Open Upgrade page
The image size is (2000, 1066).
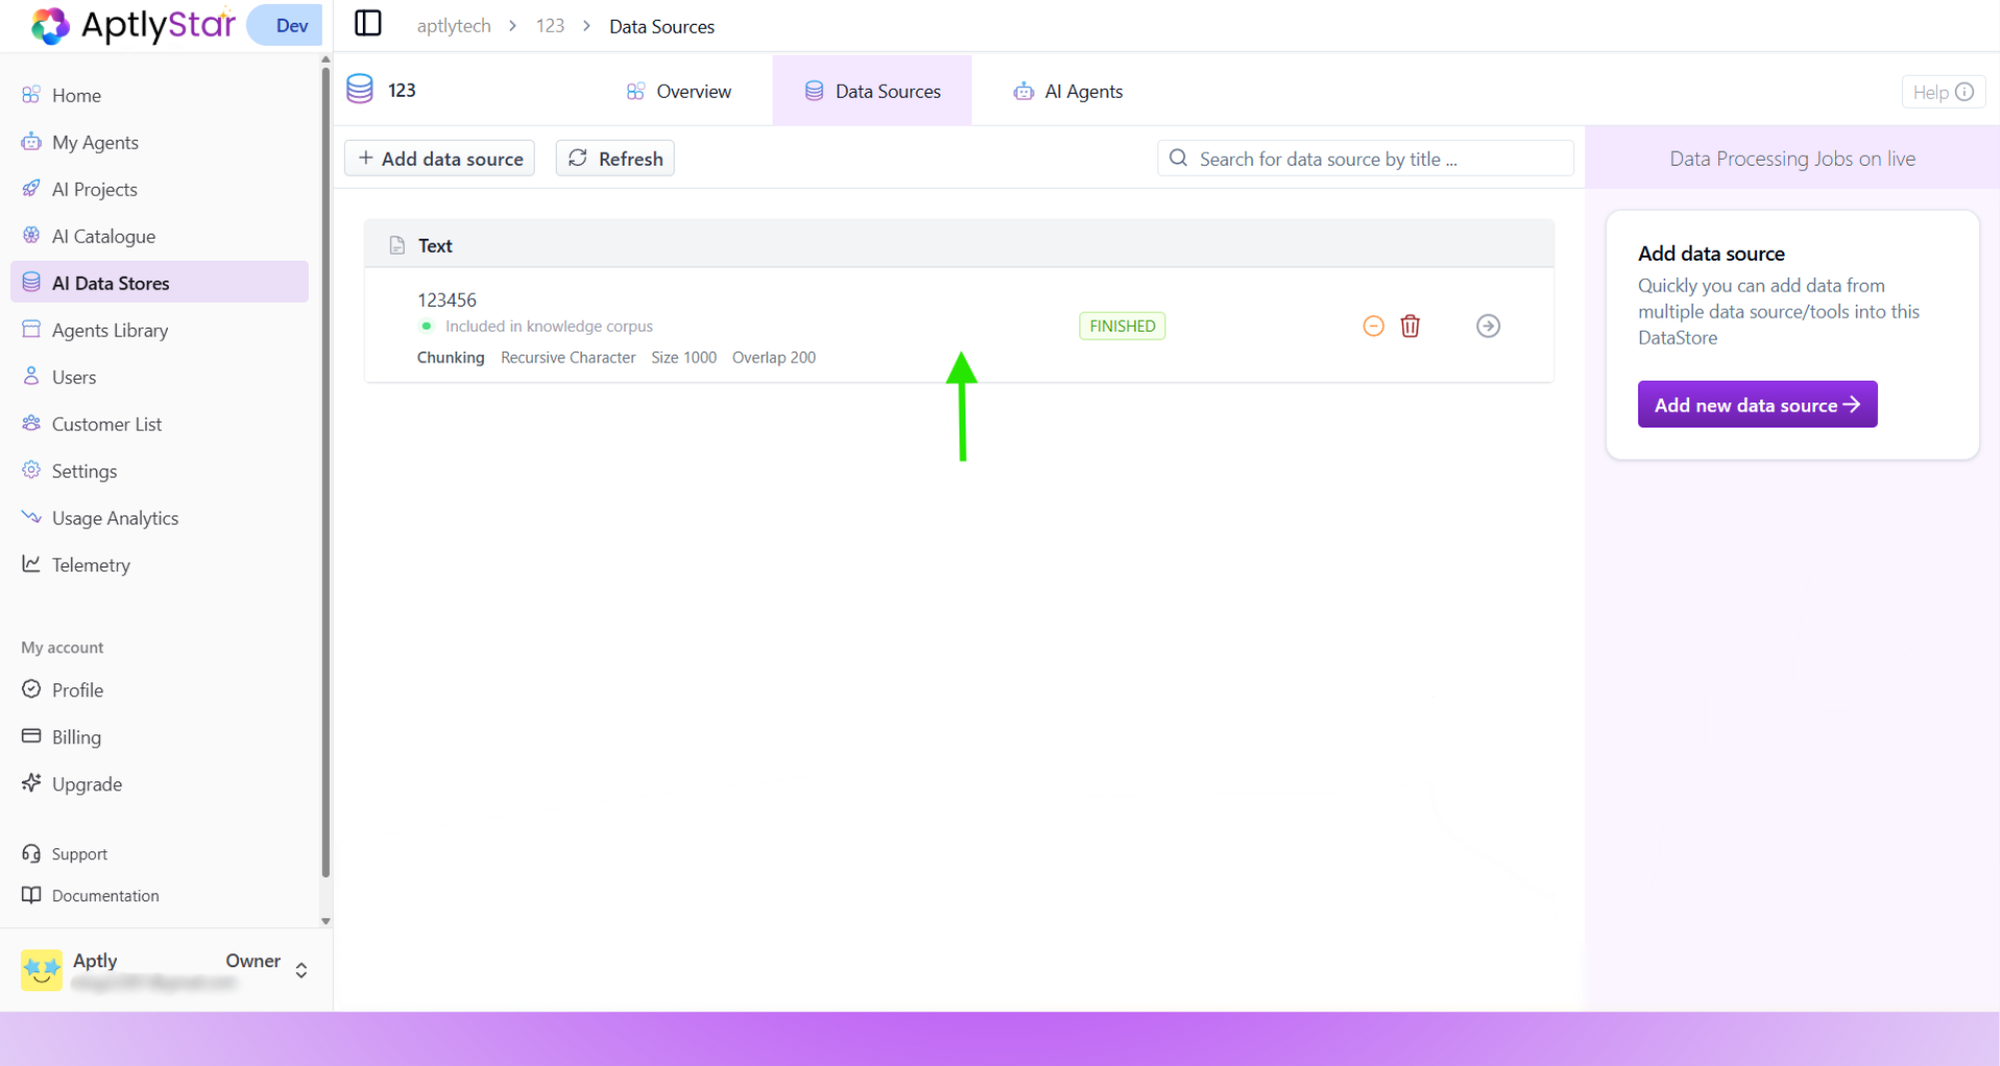(x=160, y=784)
